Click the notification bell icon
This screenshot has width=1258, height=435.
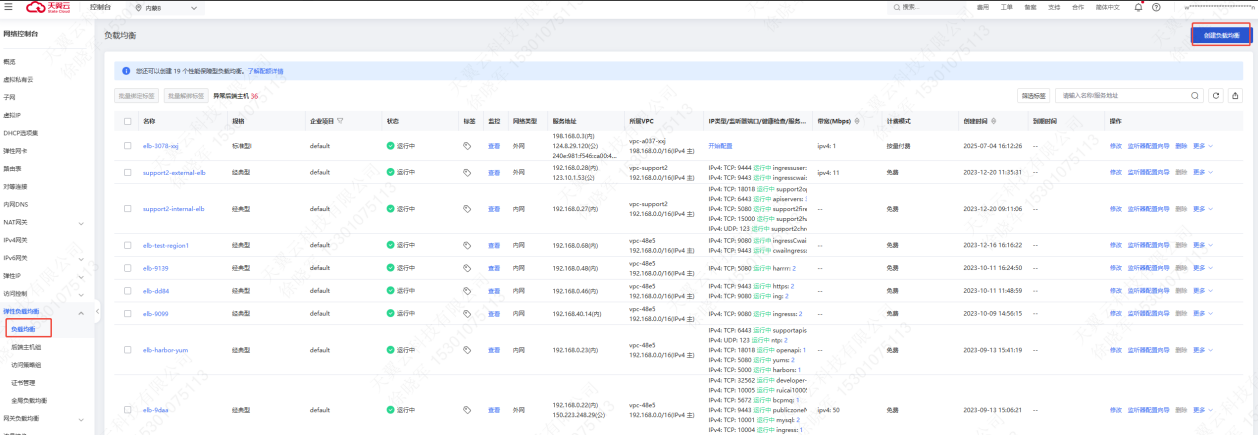1138,7
